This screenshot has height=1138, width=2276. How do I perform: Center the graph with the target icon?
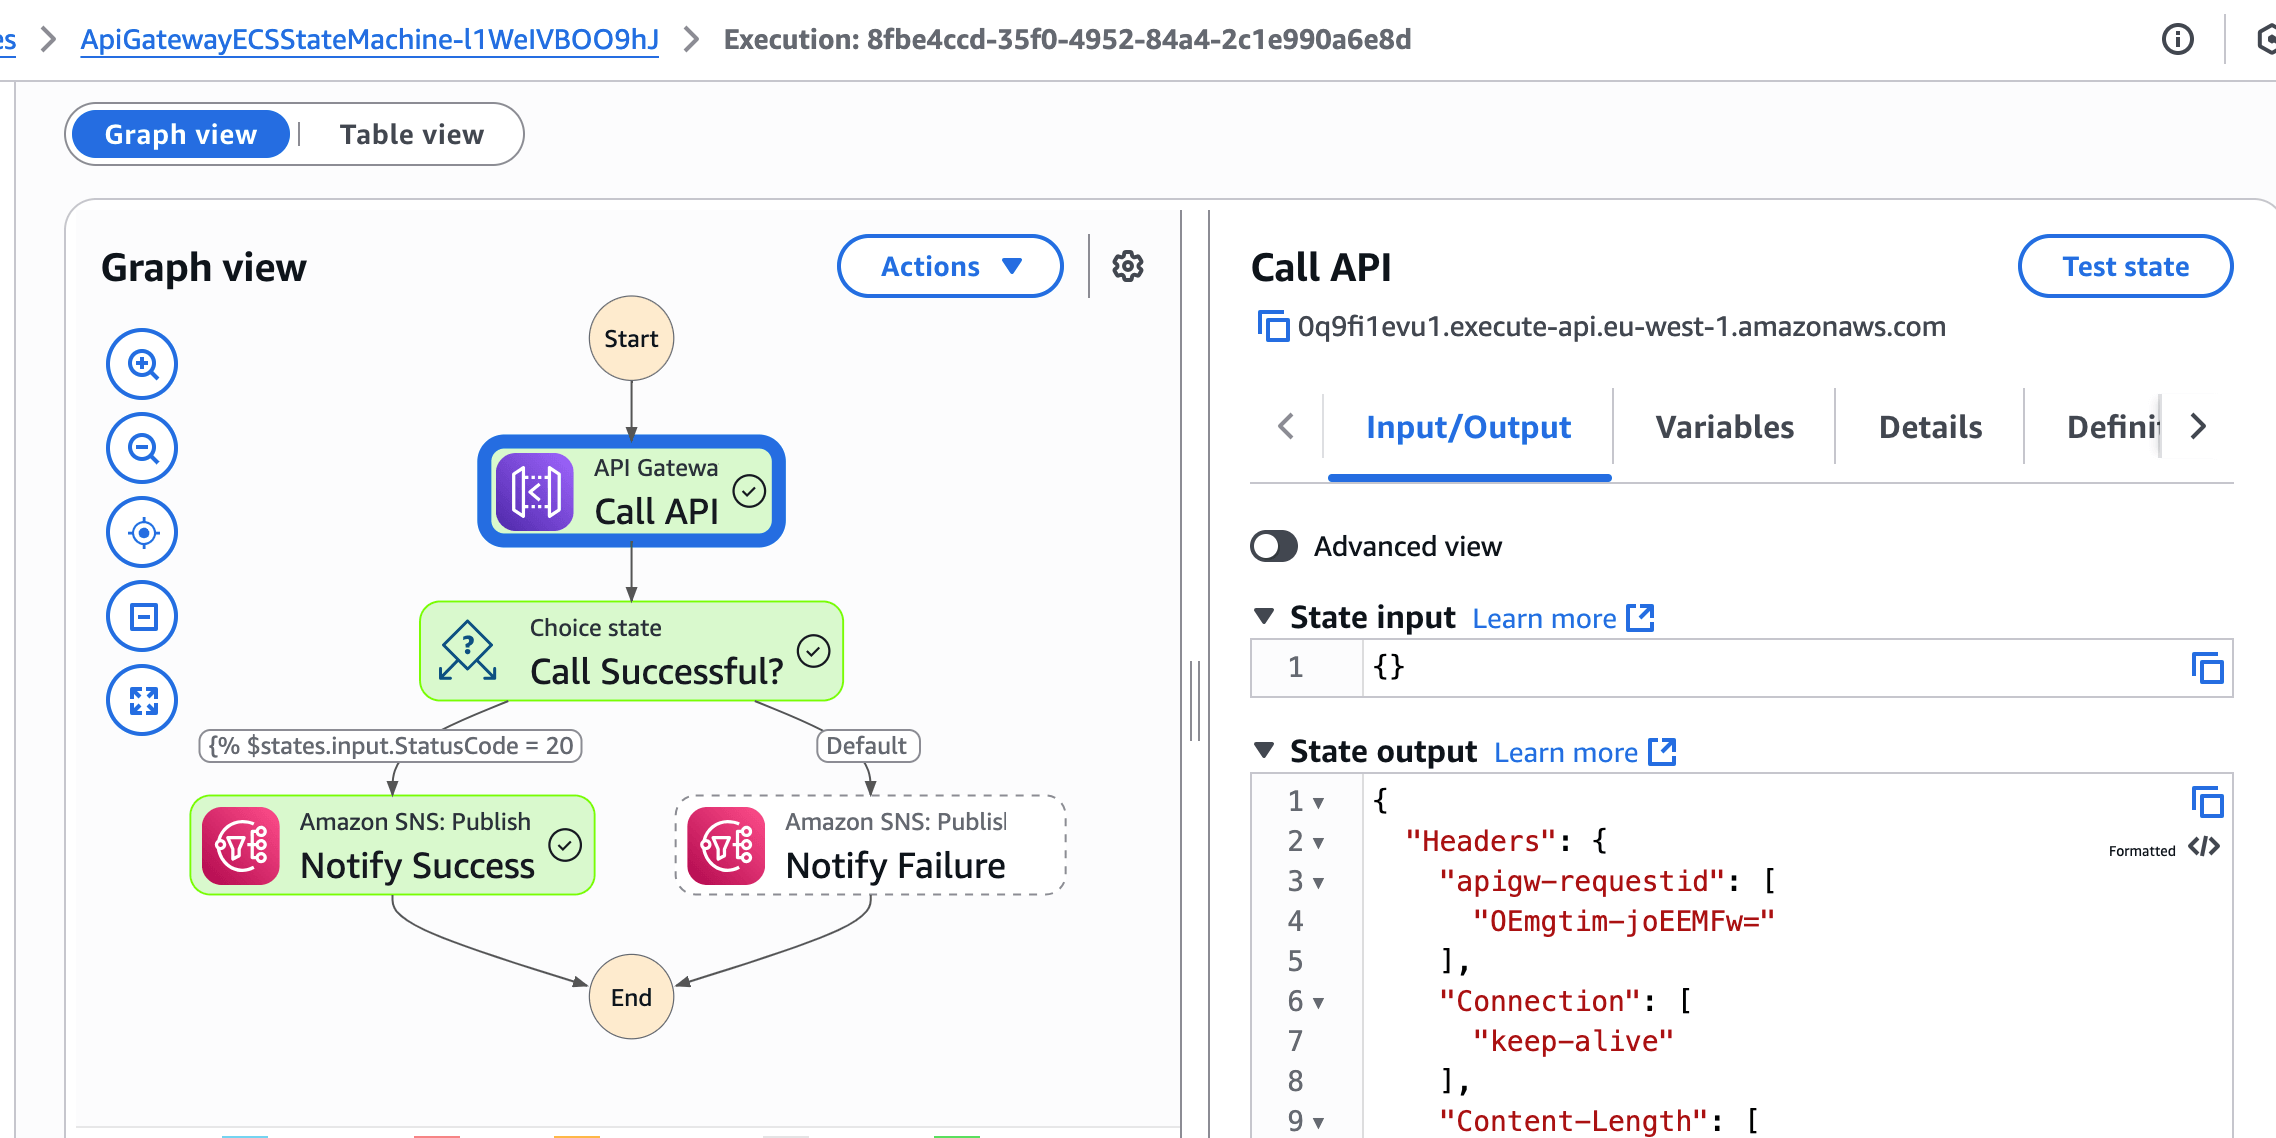[142, 532]
